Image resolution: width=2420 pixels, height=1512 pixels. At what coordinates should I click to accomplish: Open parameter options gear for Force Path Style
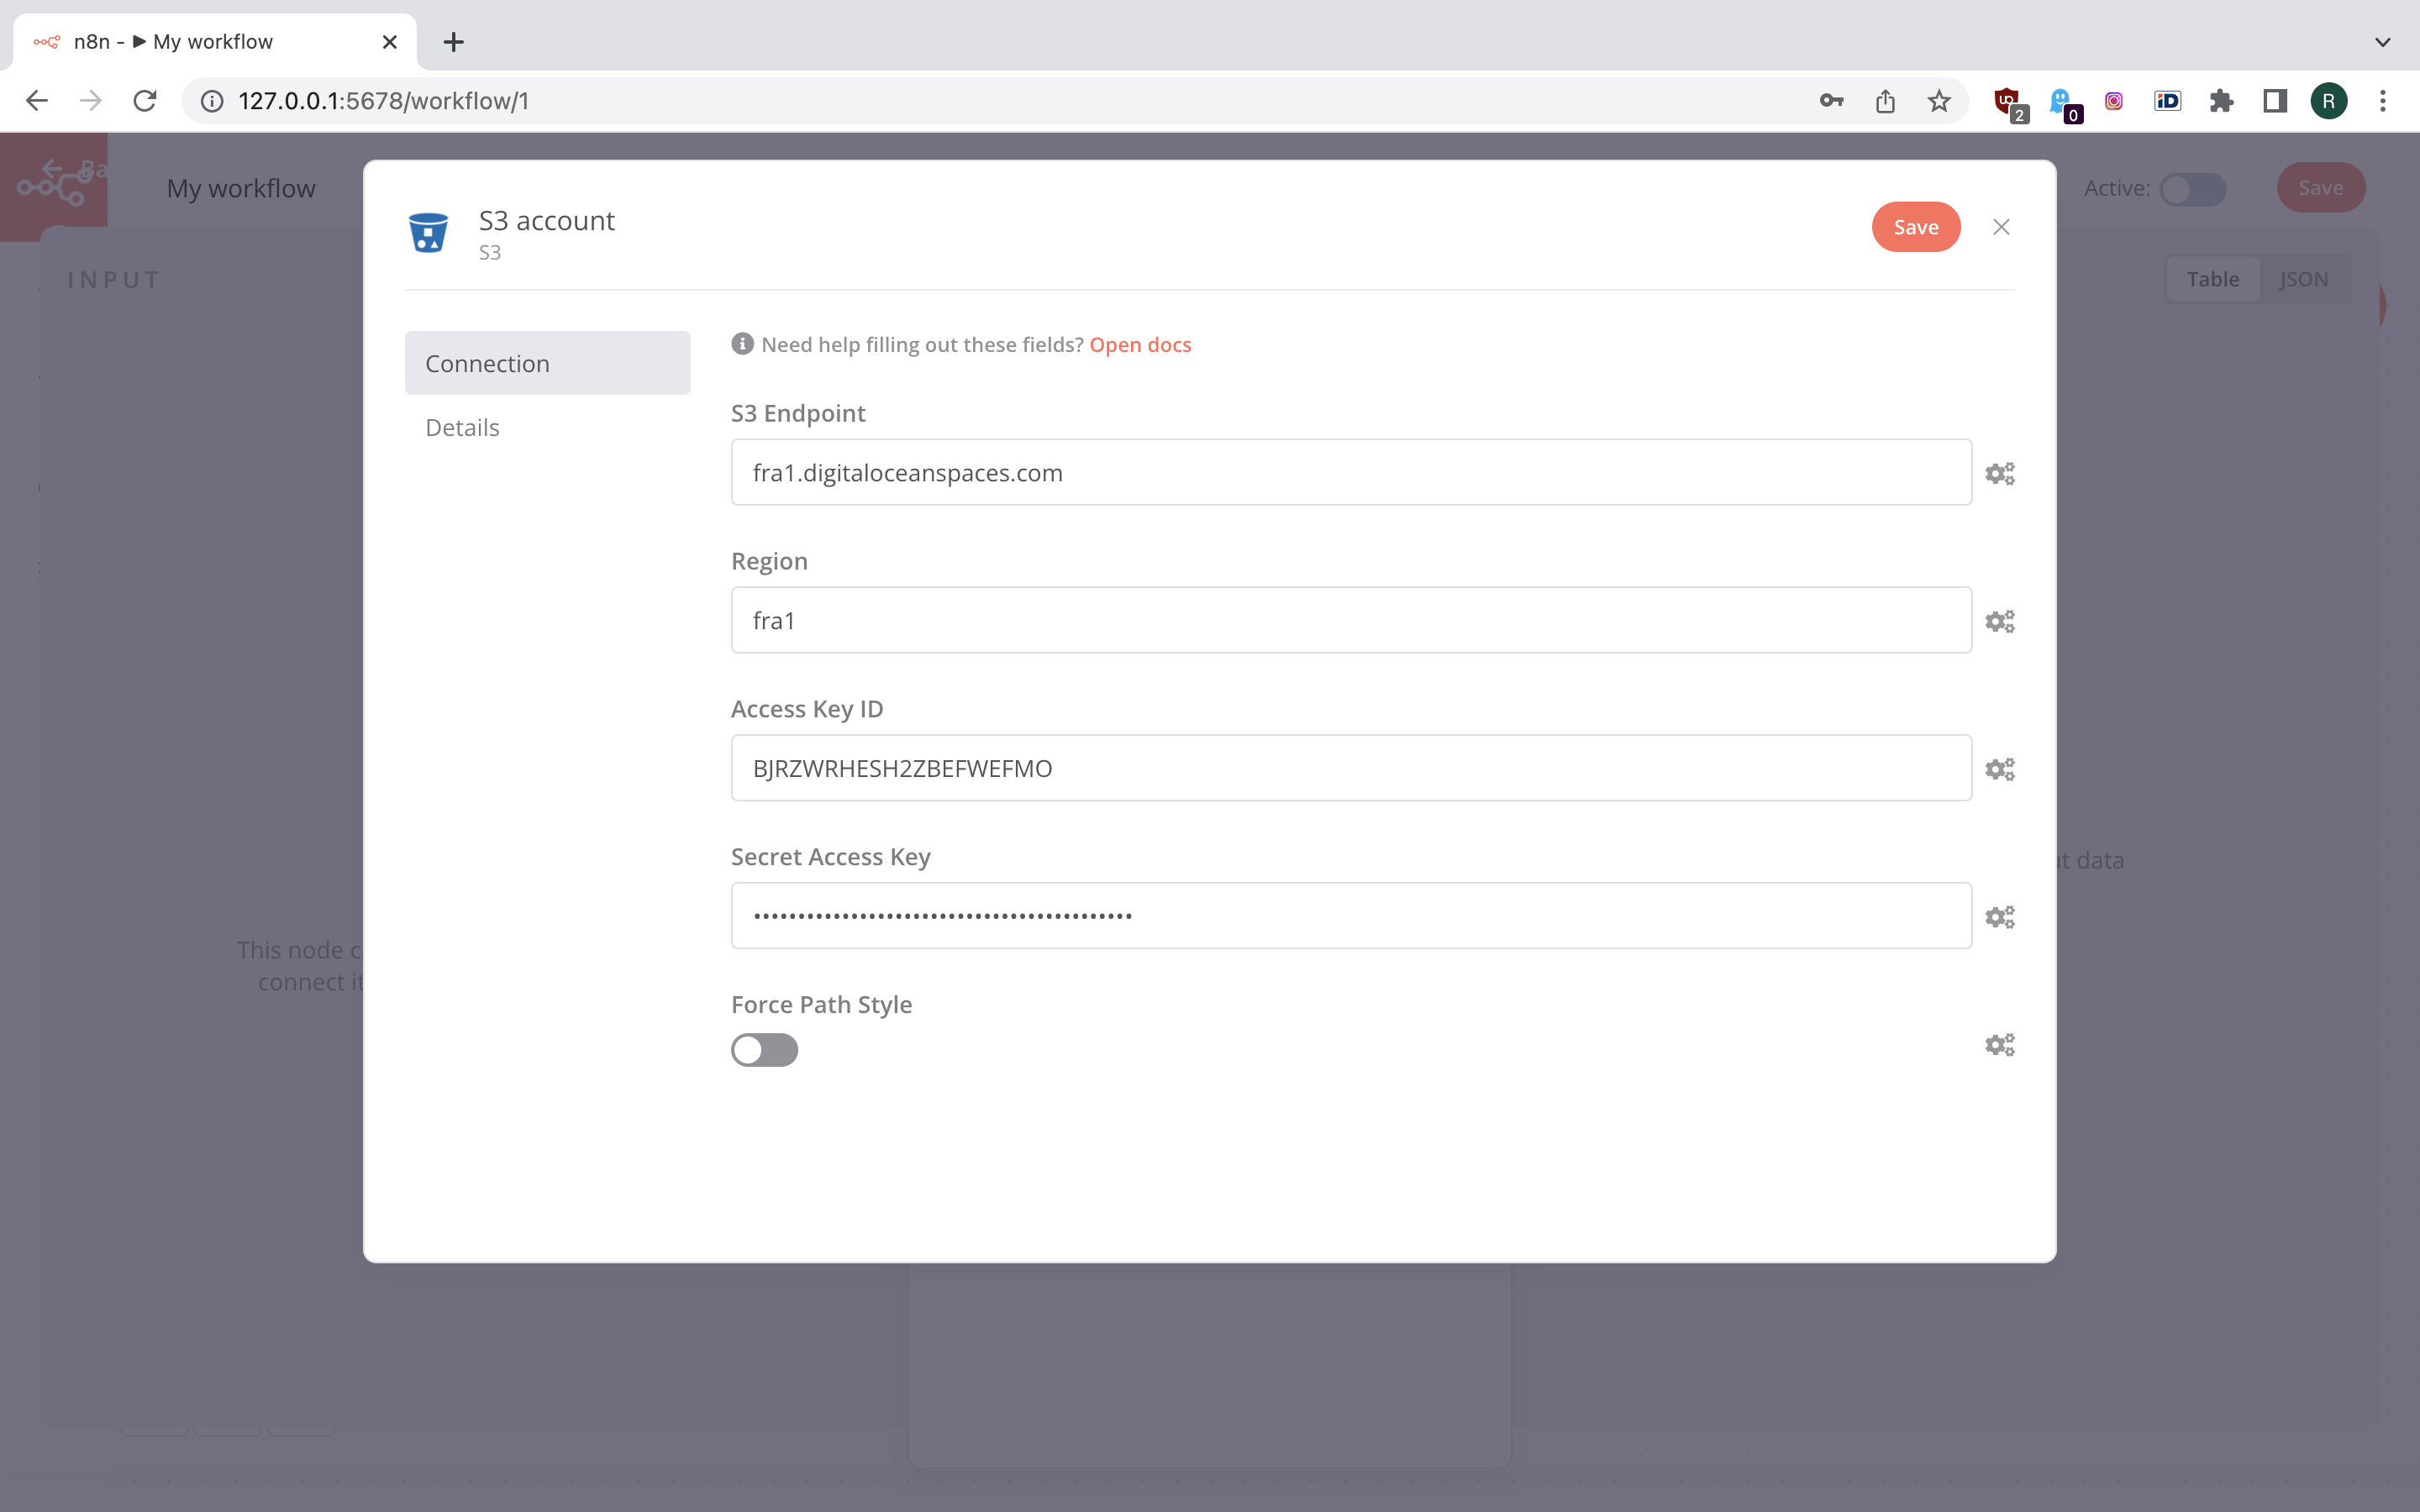[1999, 1045]
